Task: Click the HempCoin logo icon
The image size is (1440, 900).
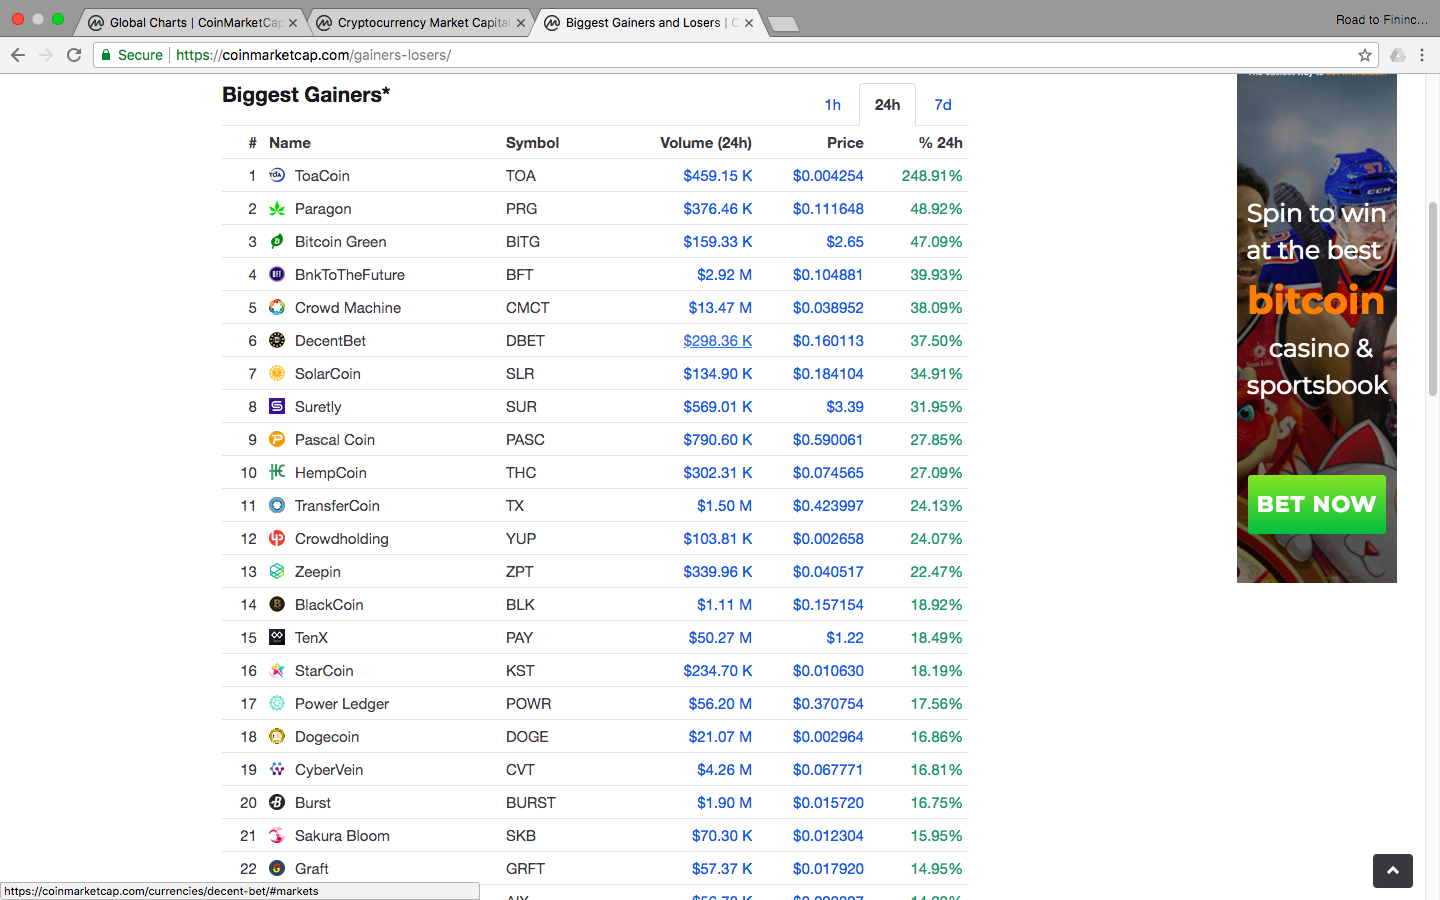Action: pos(277,472)
